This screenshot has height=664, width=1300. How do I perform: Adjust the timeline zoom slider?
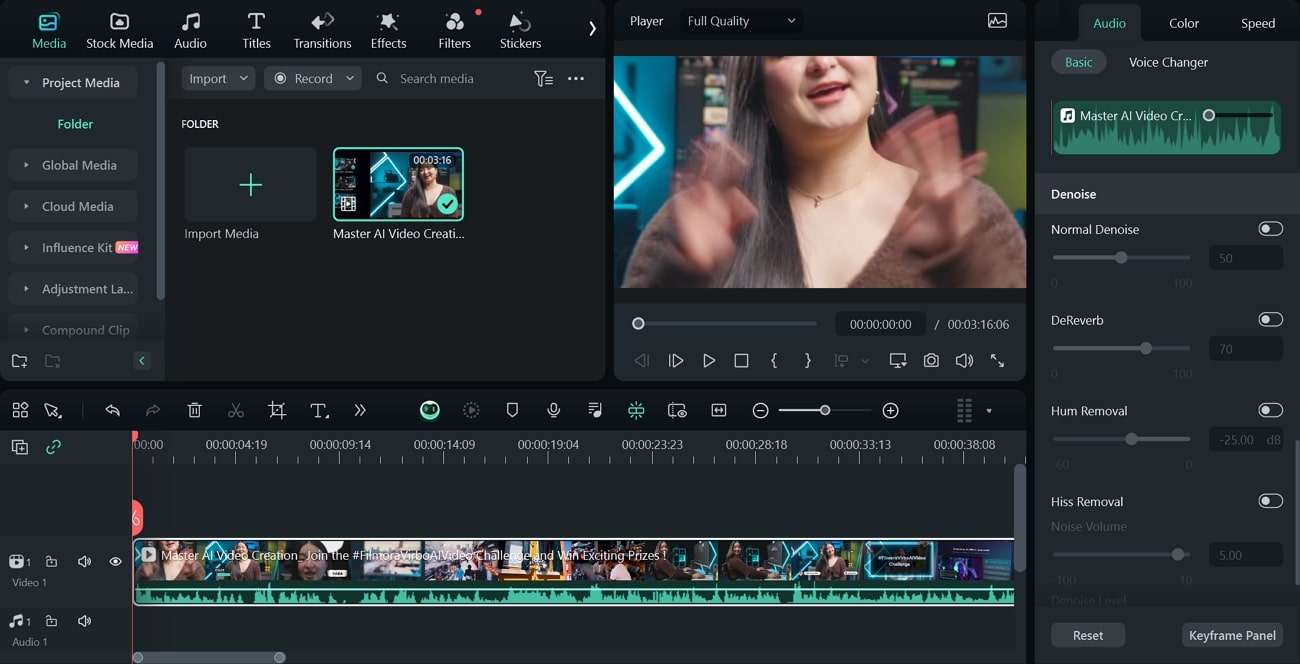tap(825, 410)
